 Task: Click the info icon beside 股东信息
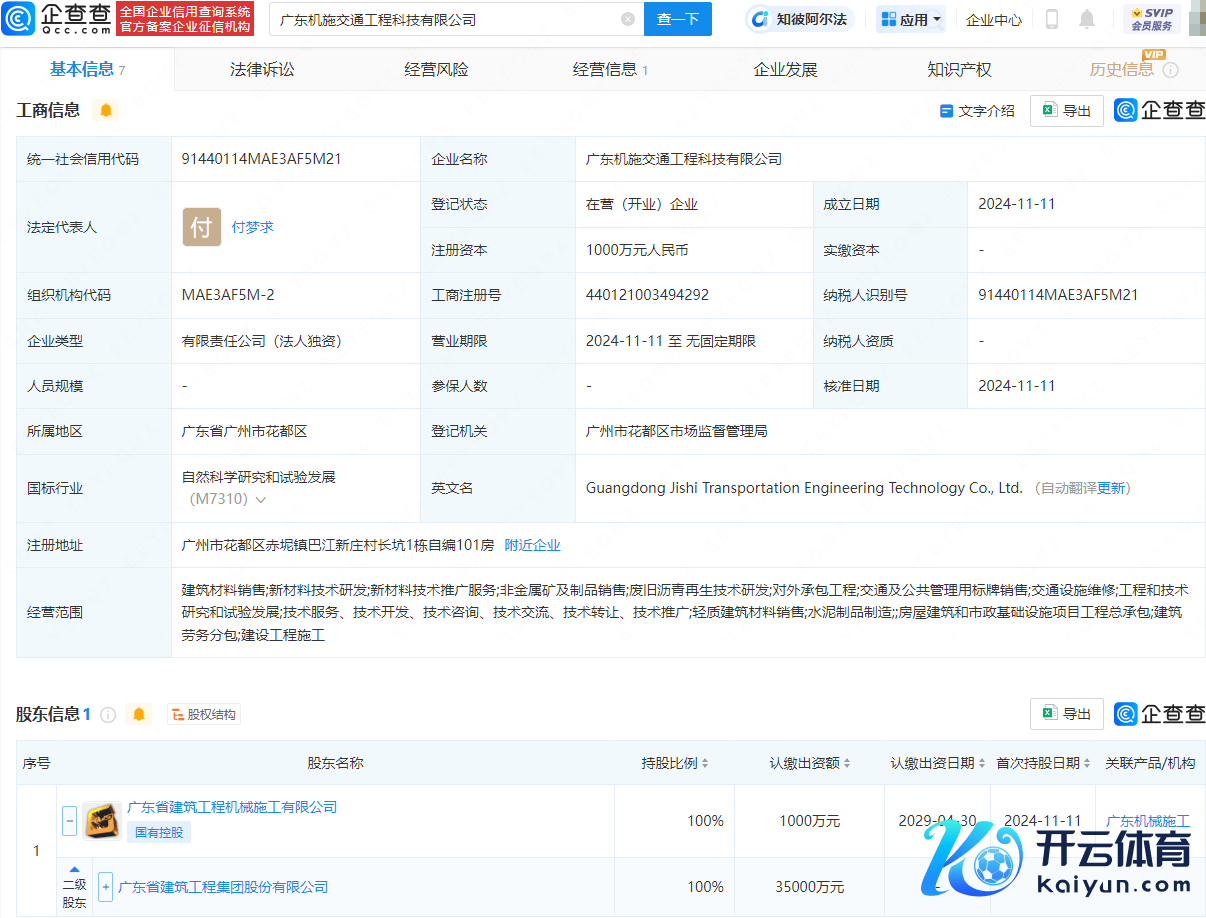(108, 714)
